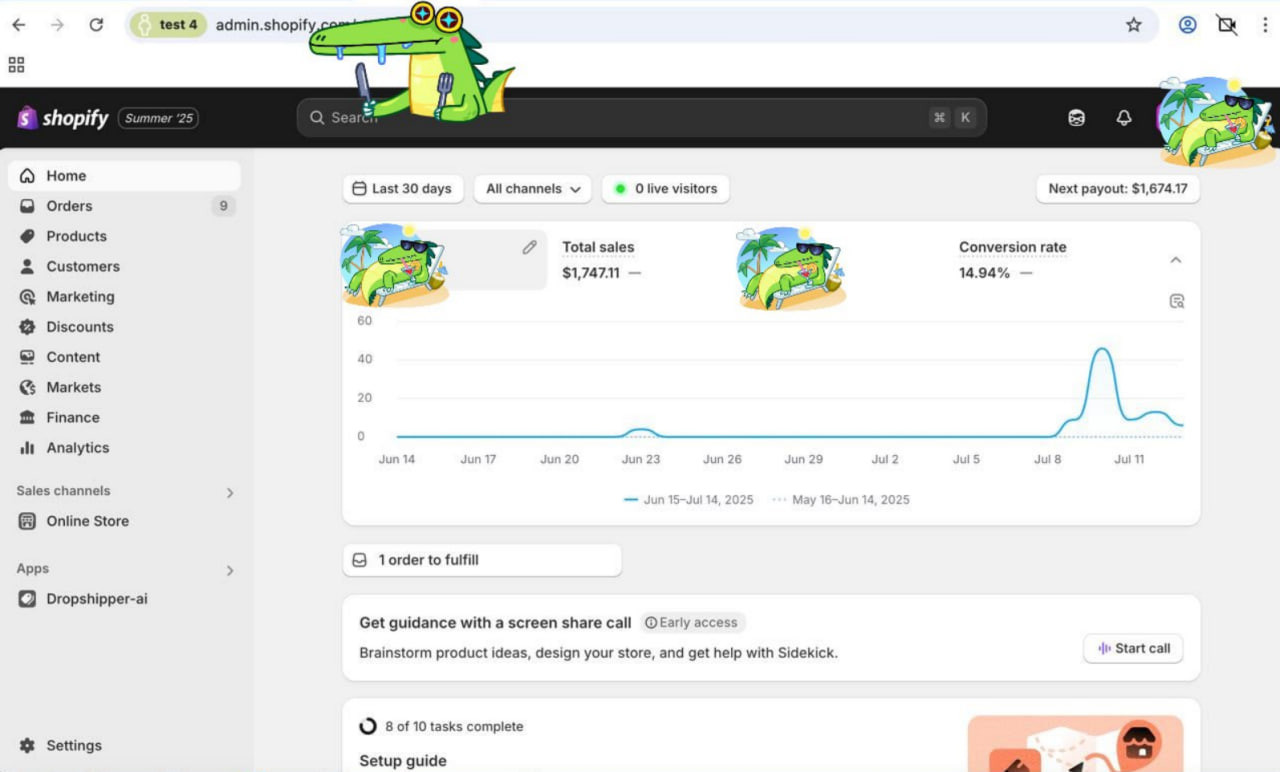This screenshot has height=772, width=1280.
Task: Open the notifications bell
Action: pyautogui.click(x=1124, y=118)
